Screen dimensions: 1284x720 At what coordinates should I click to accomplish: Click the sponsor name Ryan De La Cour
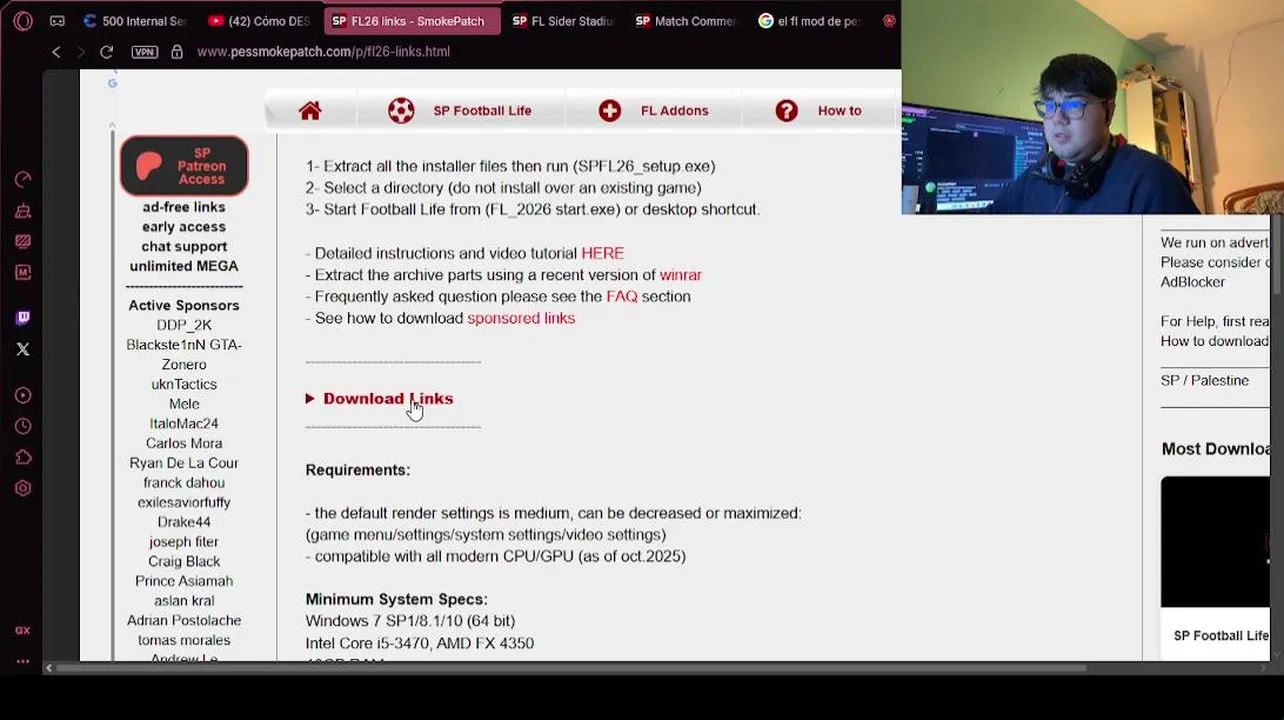(x=184, y=463)
